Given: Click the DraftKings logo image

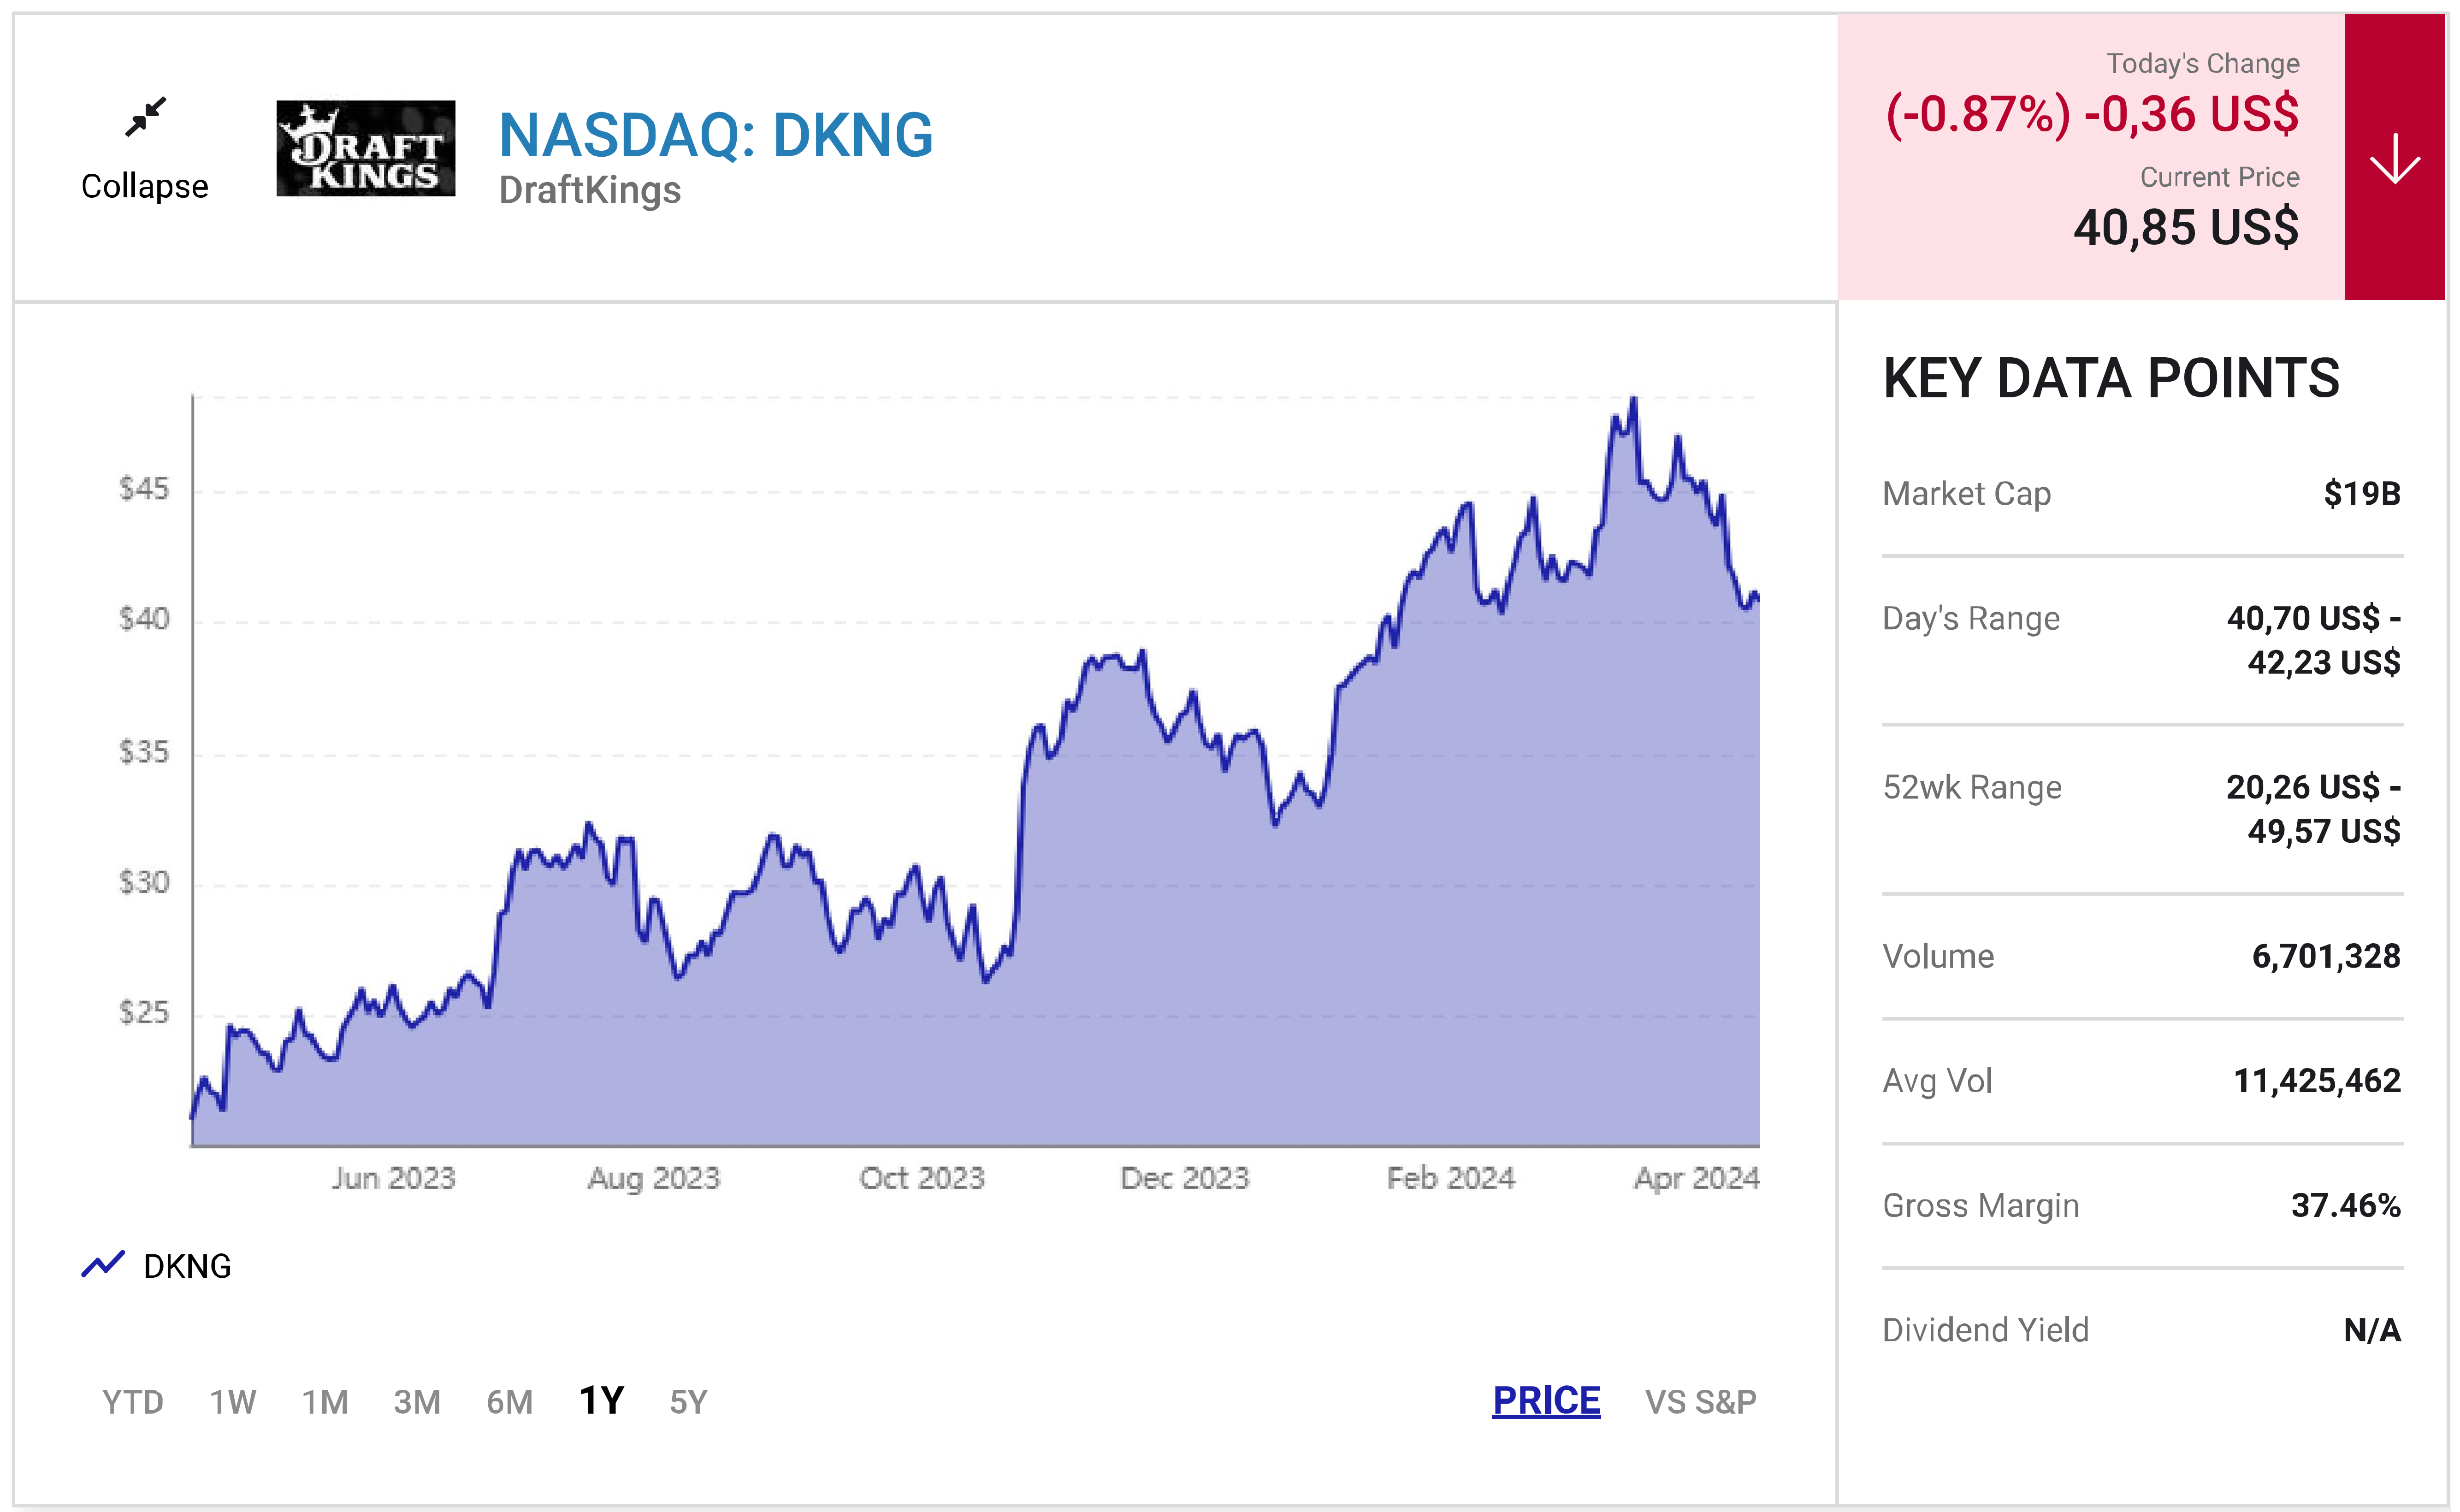Looking at the screenshot, I should coord(365,148).
